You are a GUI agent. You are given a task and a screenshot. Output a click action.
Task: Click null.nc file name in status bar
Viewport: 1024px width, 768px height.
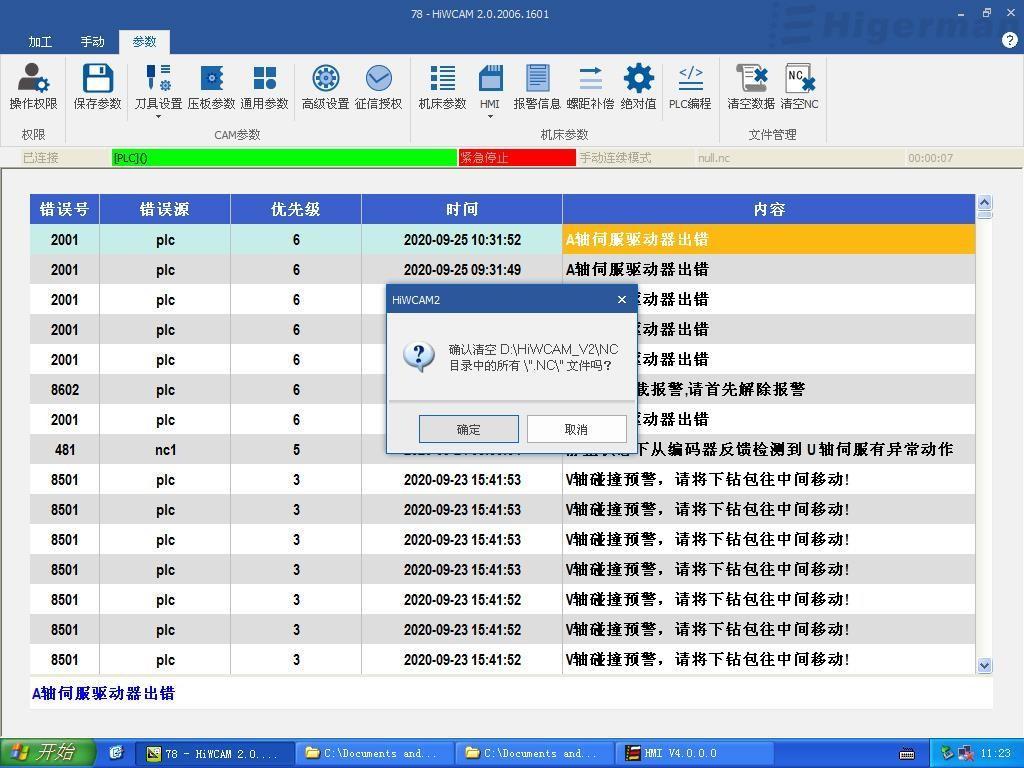(x=714, y=157)
